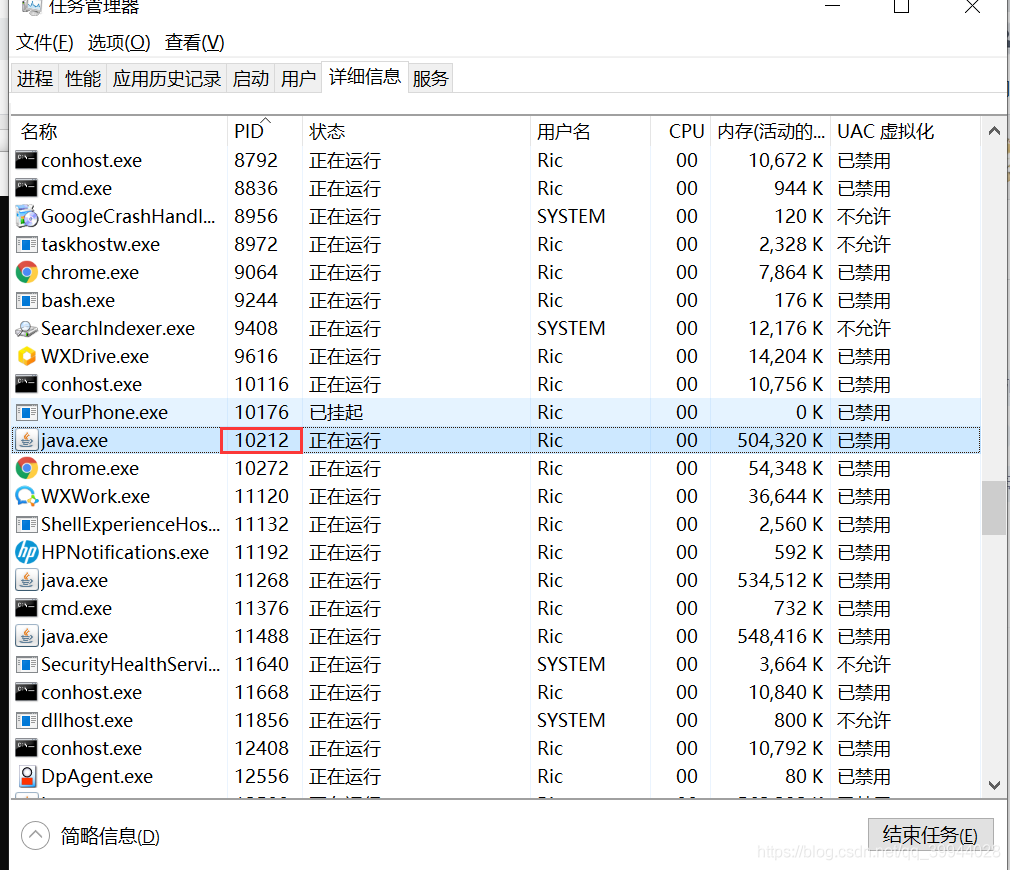Select PID value 10212
The width and height of the screenshot is (1010, 870).
(x=262, y=440)
